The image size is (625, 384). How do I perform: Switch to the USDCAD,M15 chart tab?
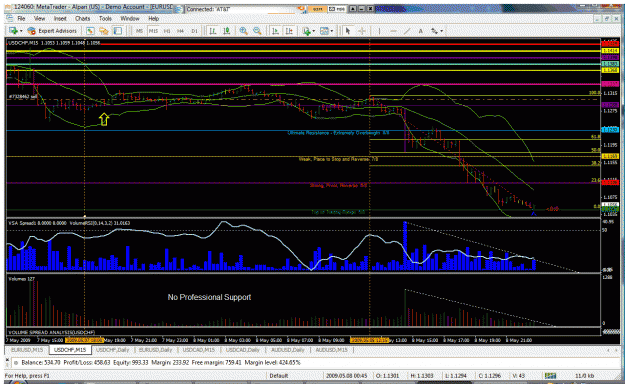(199, 350)
